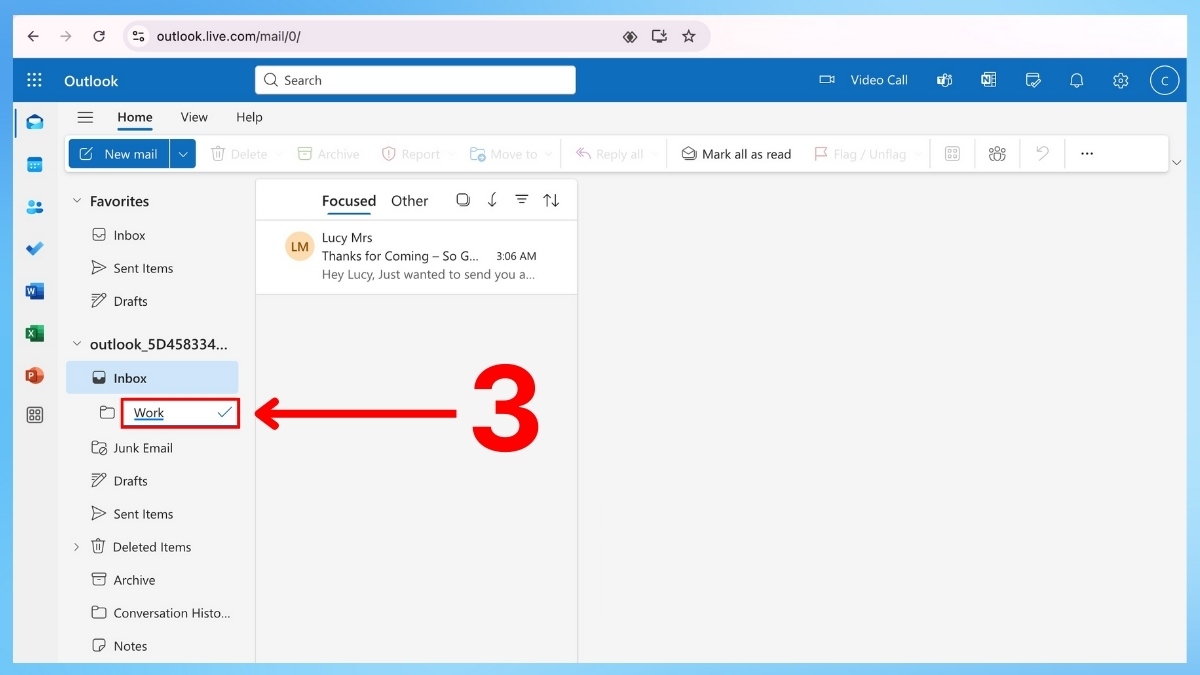The image size is (1200, 675).
Task: Click Reply all toolbar button
Action: [610, 154]
